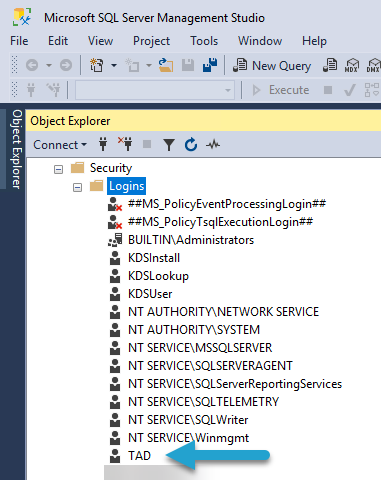Select NT AUTHORITY\SYSTEM login

(x=194, y=330)
